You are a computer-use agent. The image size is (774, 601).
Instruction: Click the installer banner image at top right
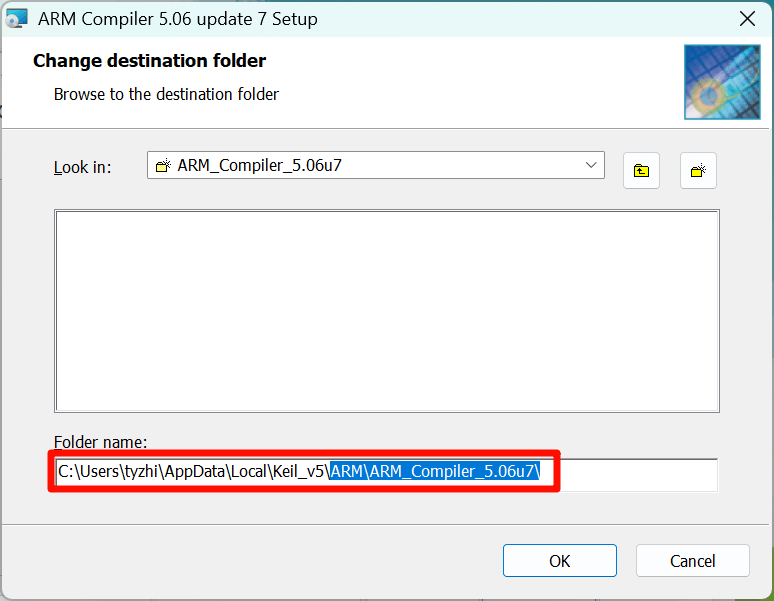tap(714, 82)
